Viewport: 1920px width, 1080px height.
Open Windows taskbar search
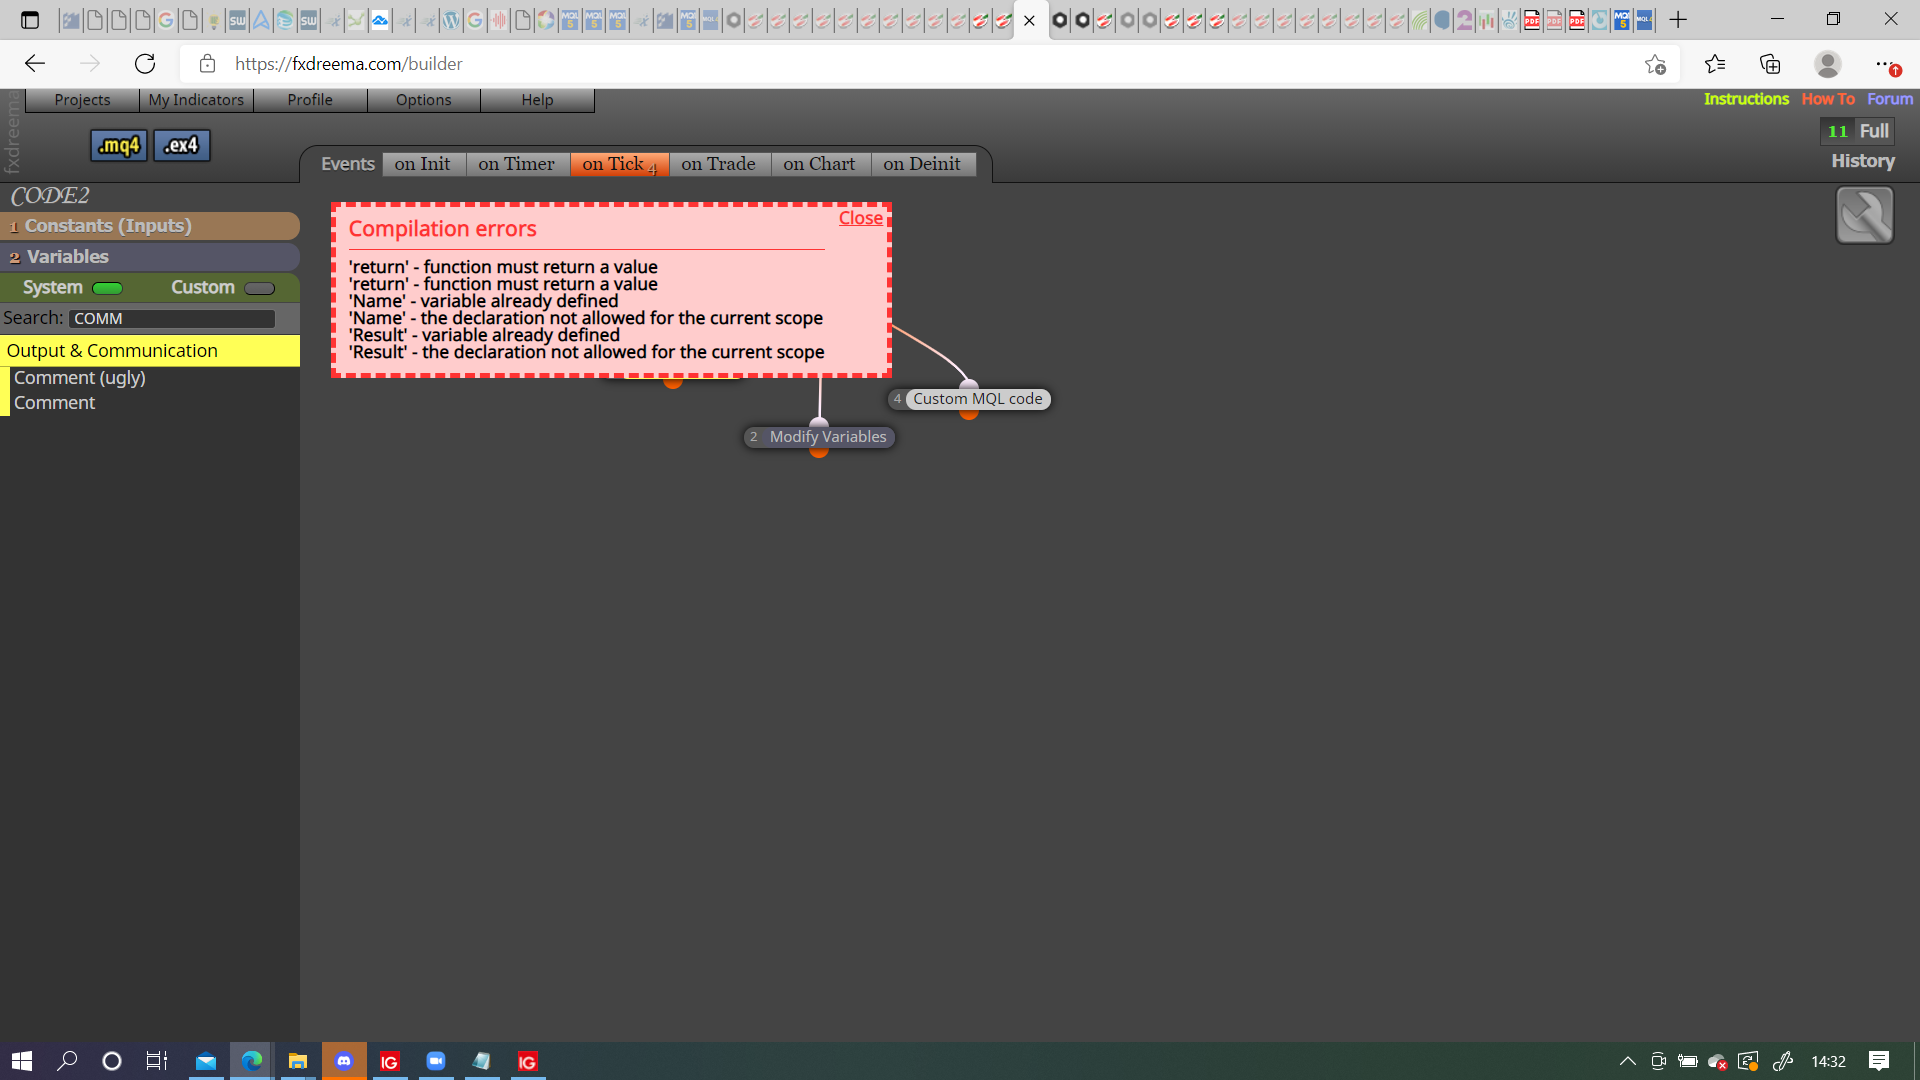point(67,1061)
